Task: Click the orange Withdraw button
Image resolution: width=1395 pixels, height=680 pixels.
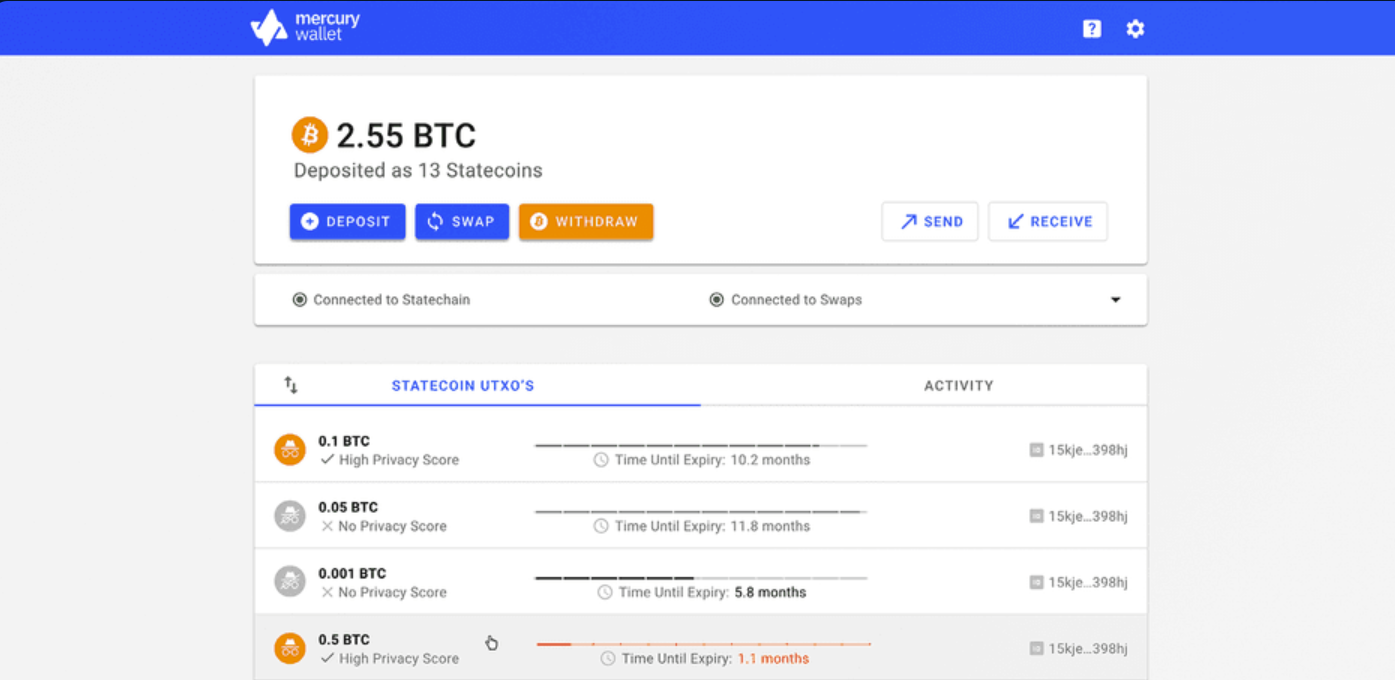Action: pos(586,222)
